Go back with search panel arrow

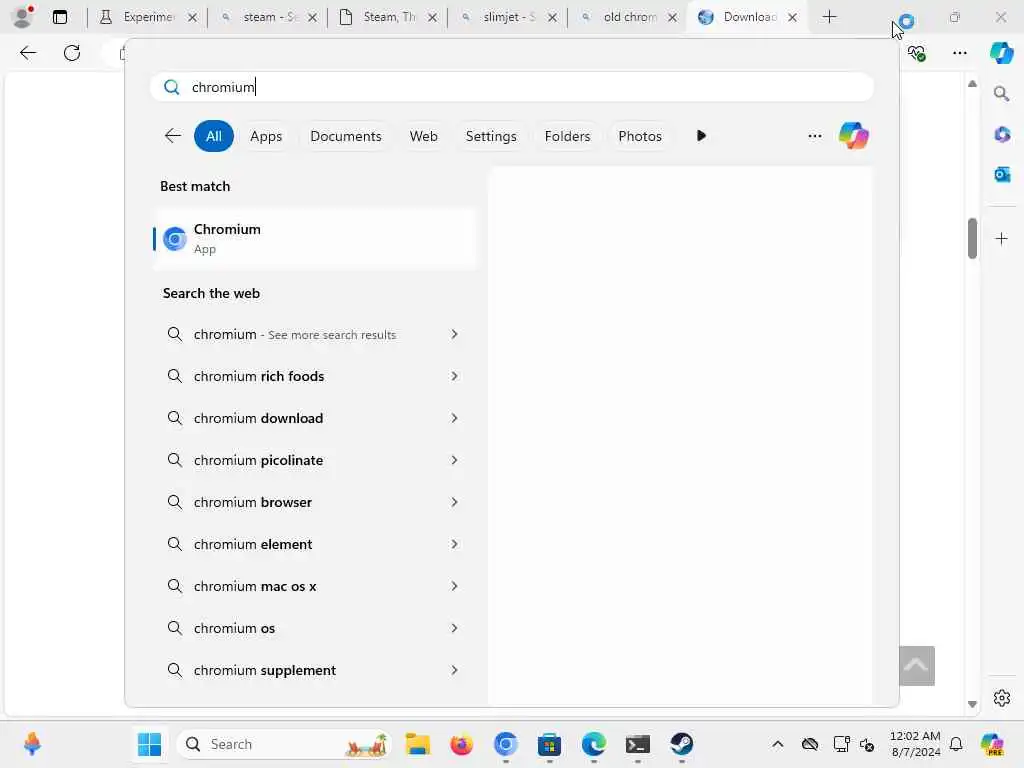172,136
